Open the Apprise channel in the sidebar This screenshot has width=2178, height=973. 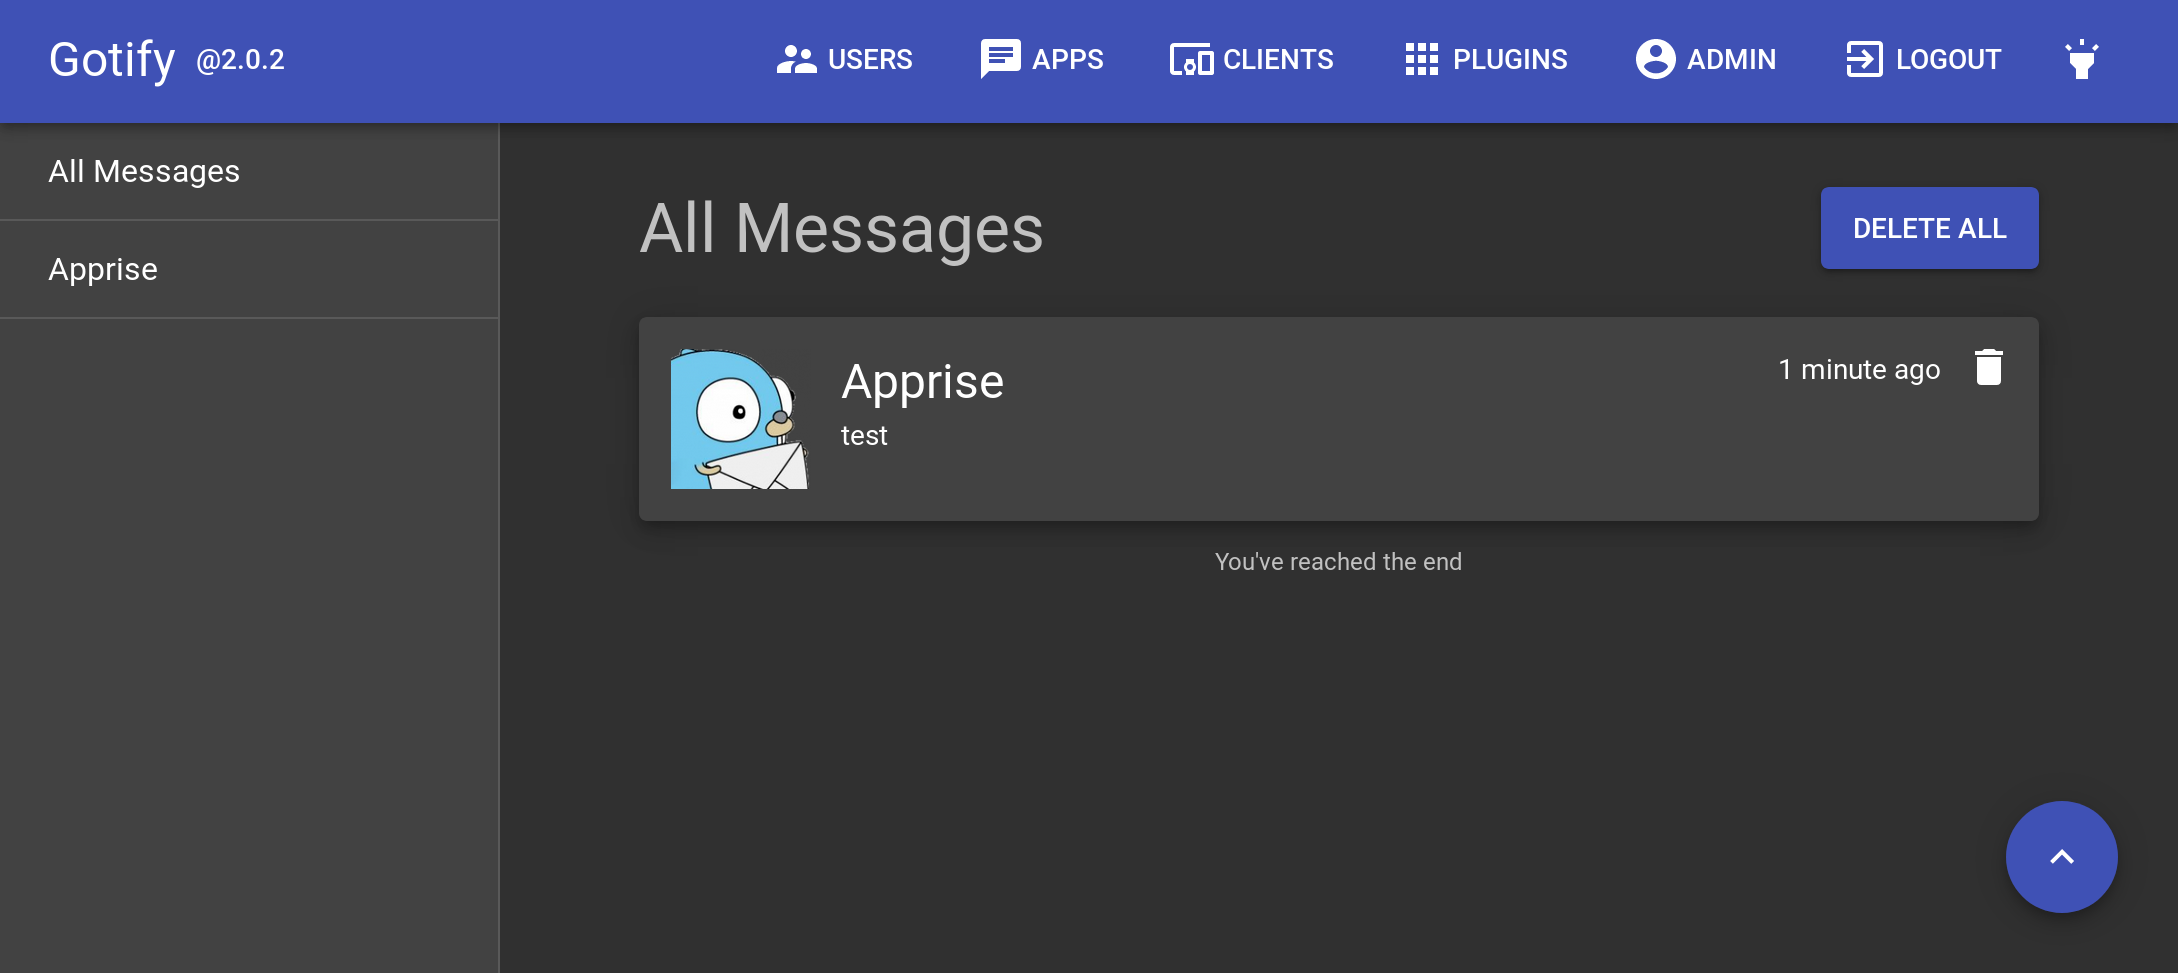click(x=103, y=268)
